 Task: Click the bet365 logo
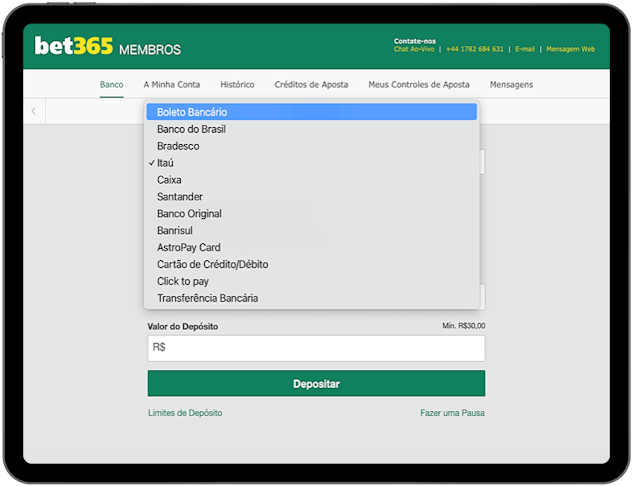74,46
